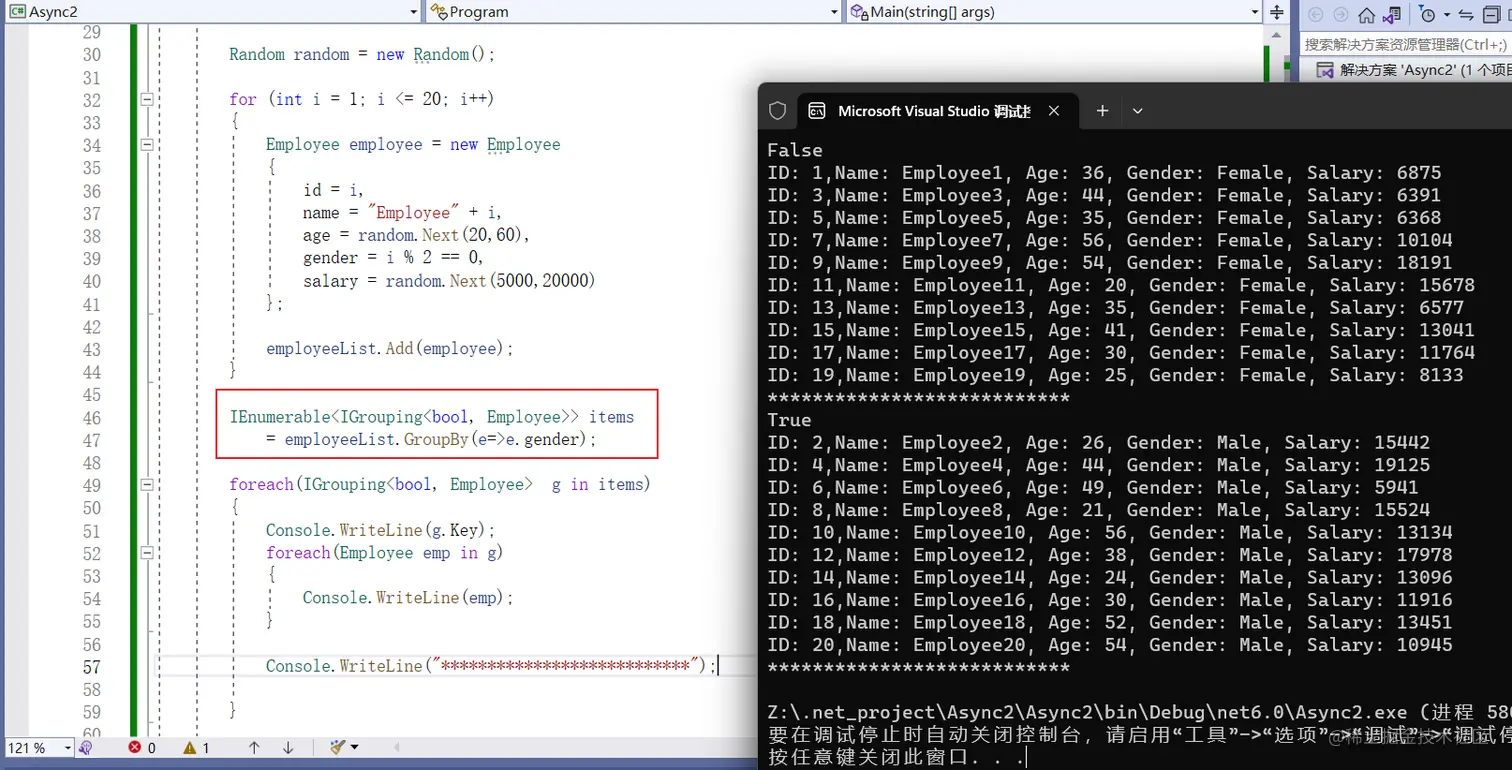Go to previous issue with up arrow

(254, 748)
